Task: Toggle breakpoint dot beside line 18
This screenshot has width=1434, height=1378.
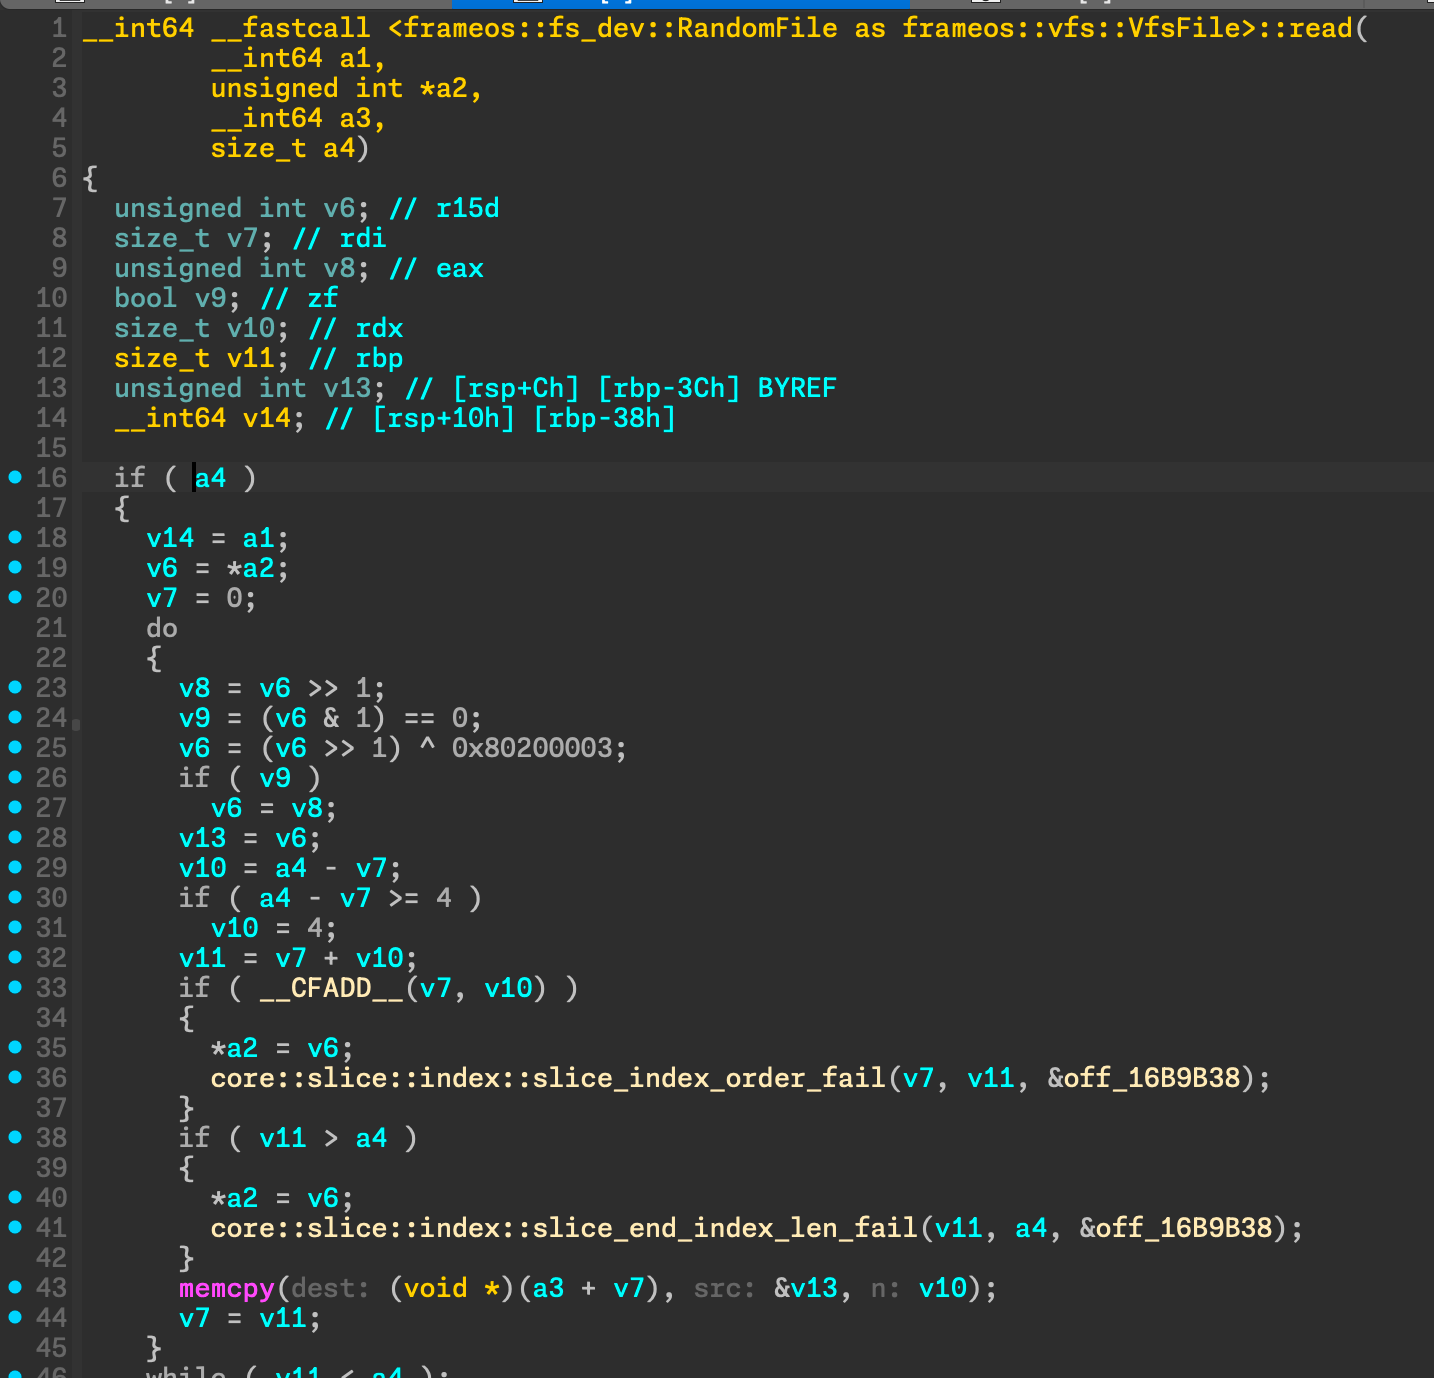Action: click(x=15, y=538)
